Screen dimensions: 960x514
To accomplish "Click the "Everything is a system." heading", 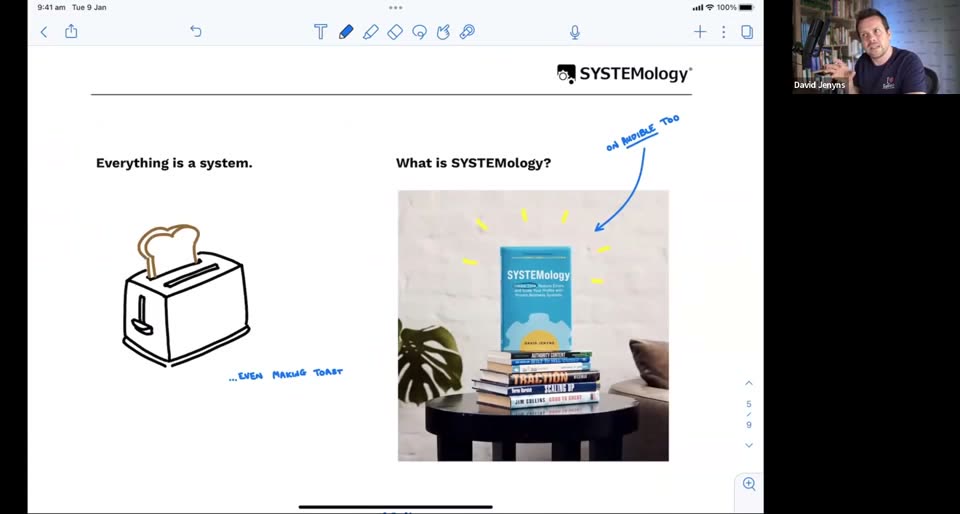I will click(x=174, y=163).
